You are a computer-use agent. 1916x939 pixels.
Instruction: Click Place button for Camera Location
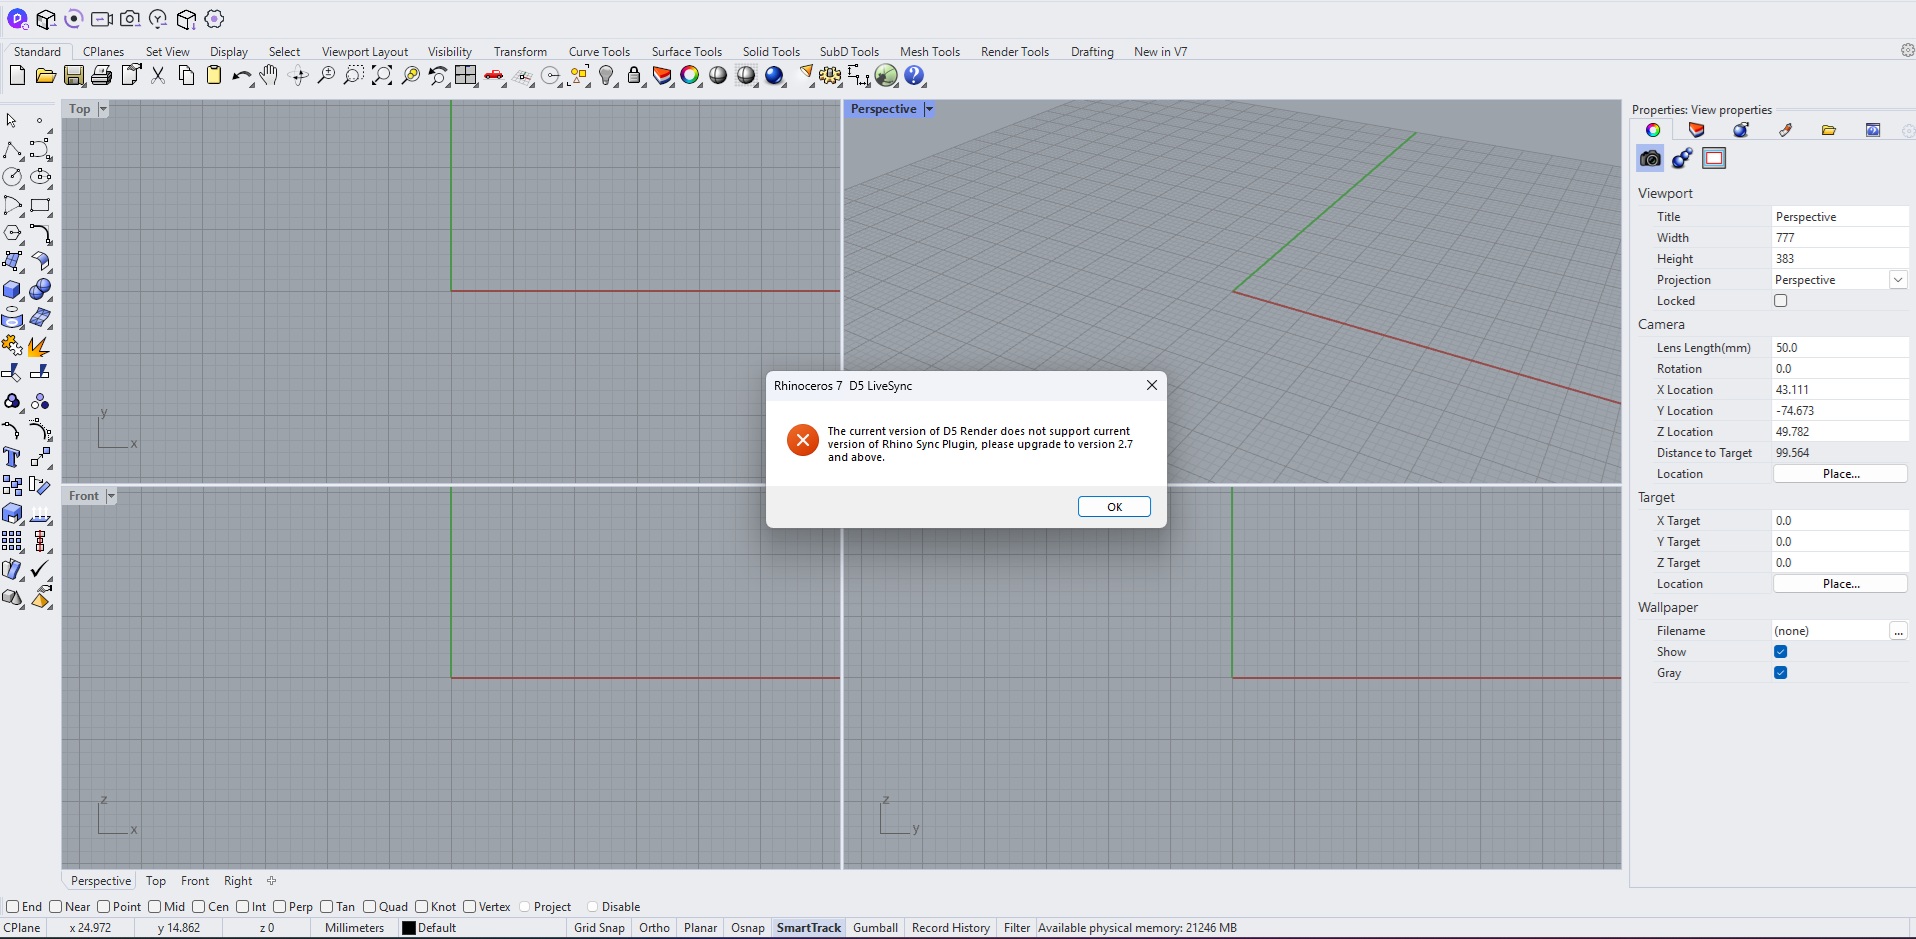pos(1840,474)
